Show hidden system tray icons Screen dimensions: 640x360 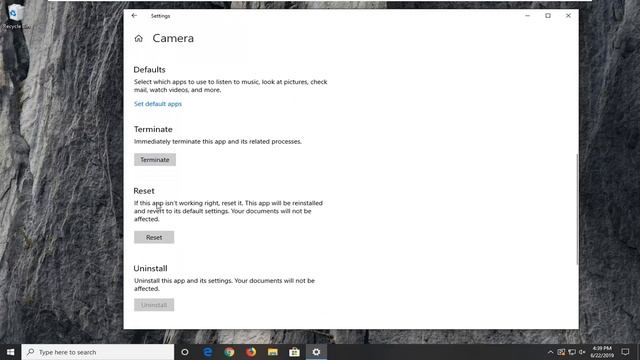click(x=550, y=352)
